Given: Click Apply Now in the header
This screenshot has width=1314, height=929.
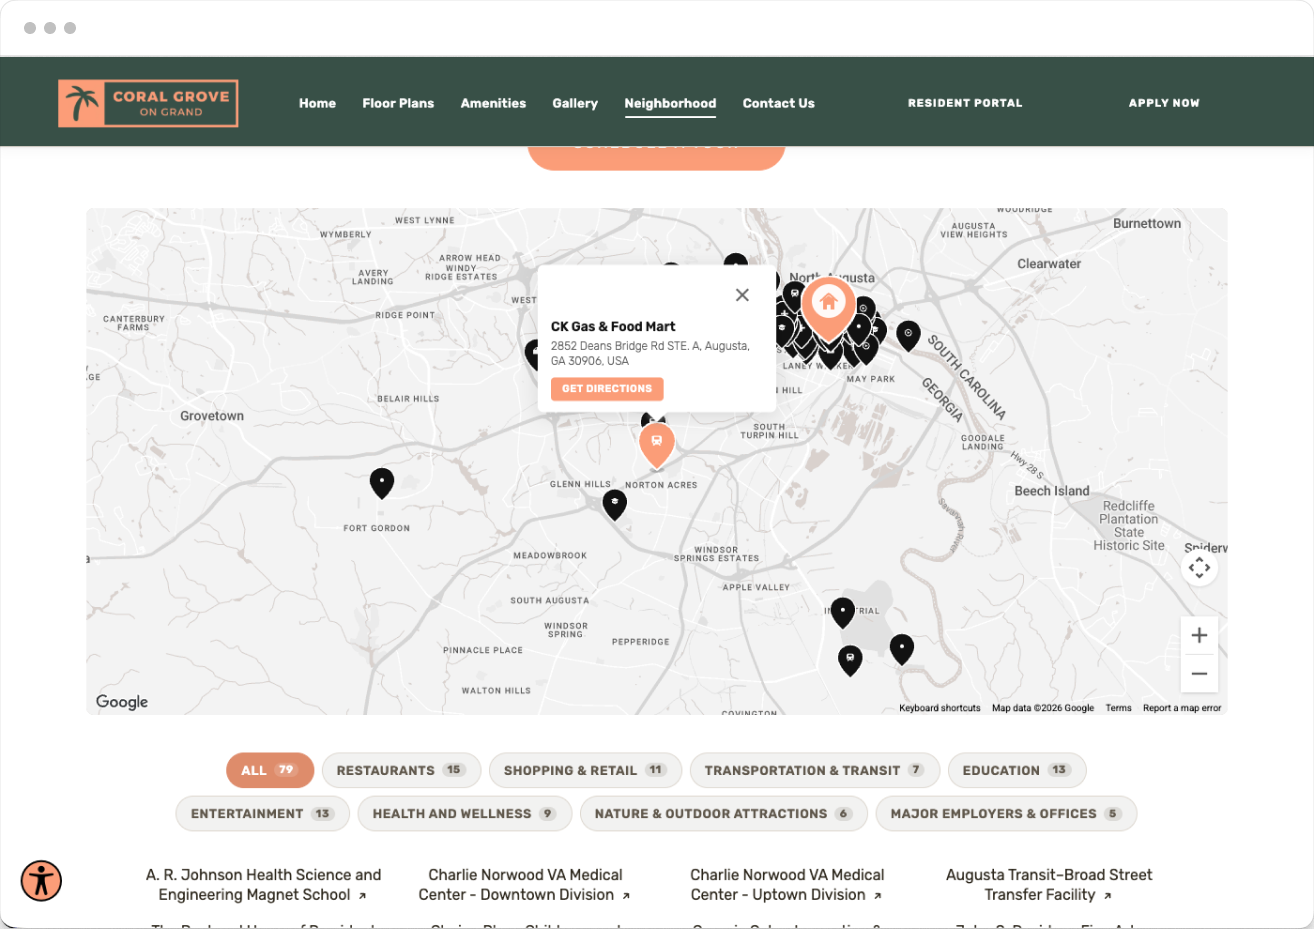Looking at the screenshot, I should point(1164,103).
